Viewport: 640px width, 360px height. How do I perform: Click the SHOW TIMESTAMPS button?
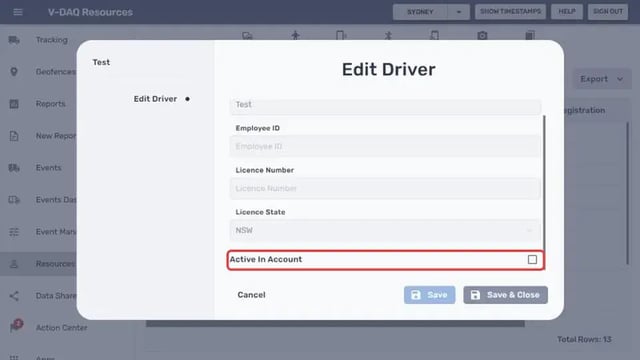510,12
